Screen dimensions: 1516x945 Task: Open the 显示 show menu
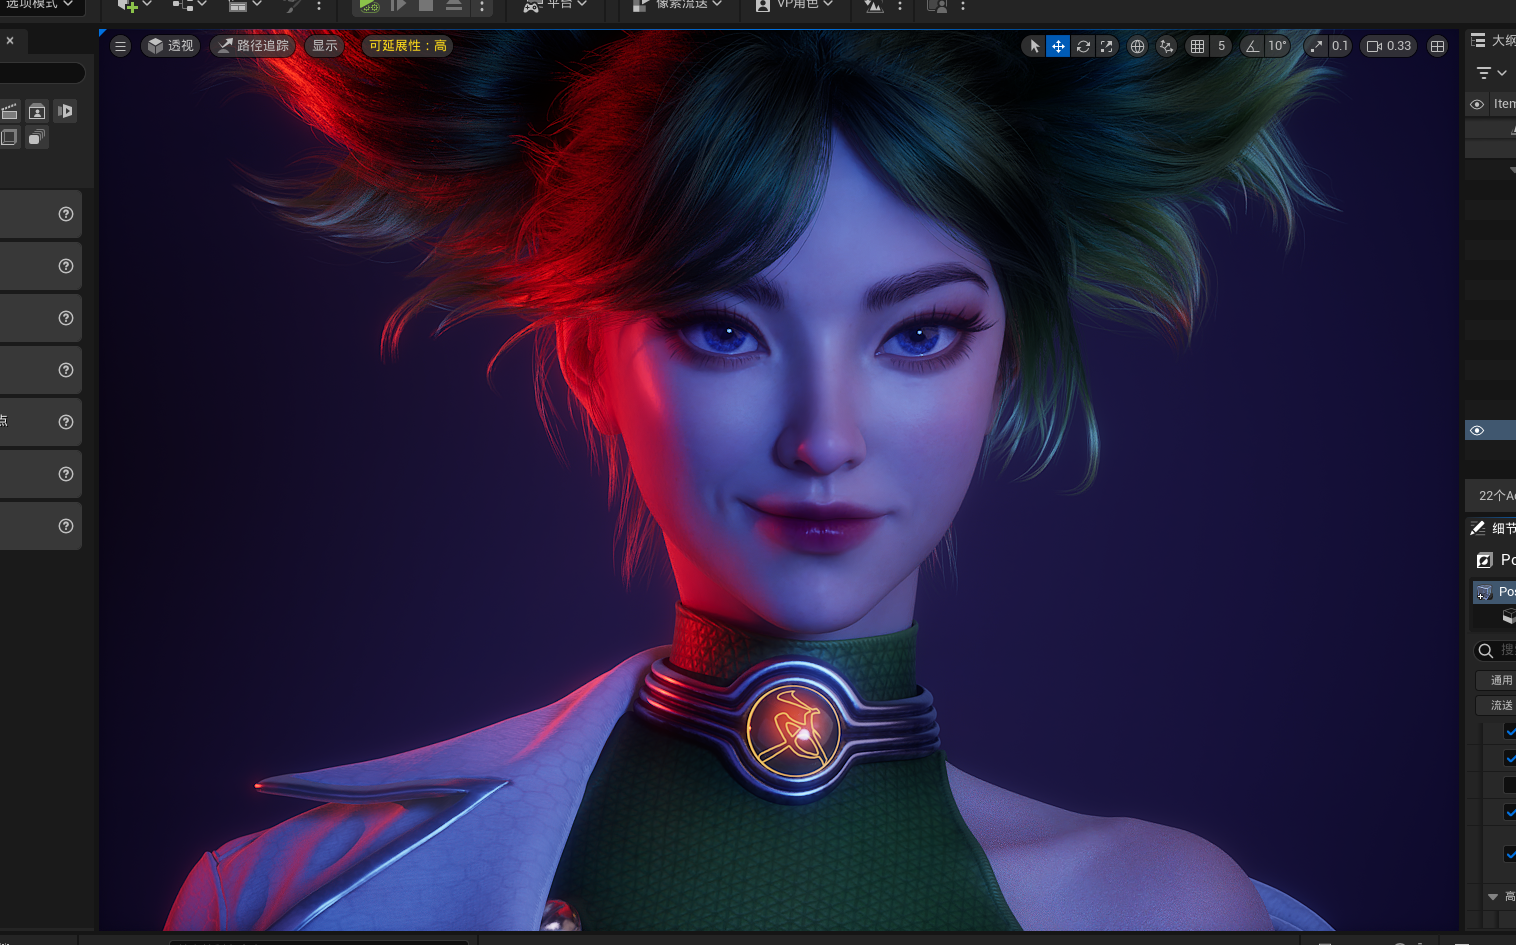tap(325, 46)
